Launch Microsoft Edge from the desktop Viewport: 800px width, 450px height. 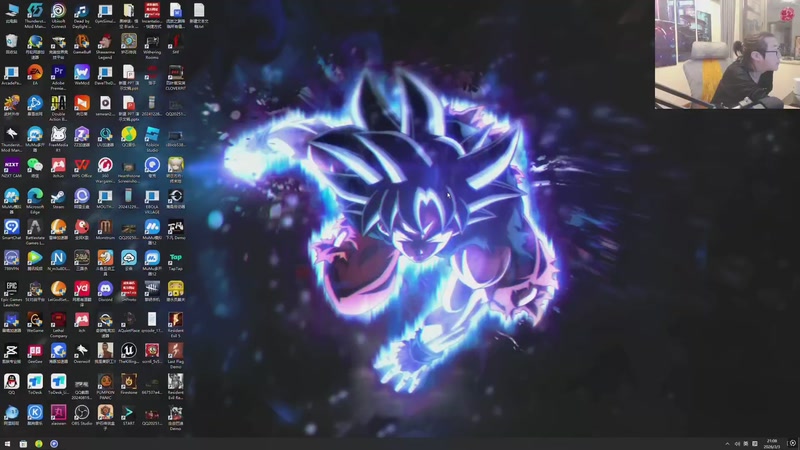(x=35, y=201)
